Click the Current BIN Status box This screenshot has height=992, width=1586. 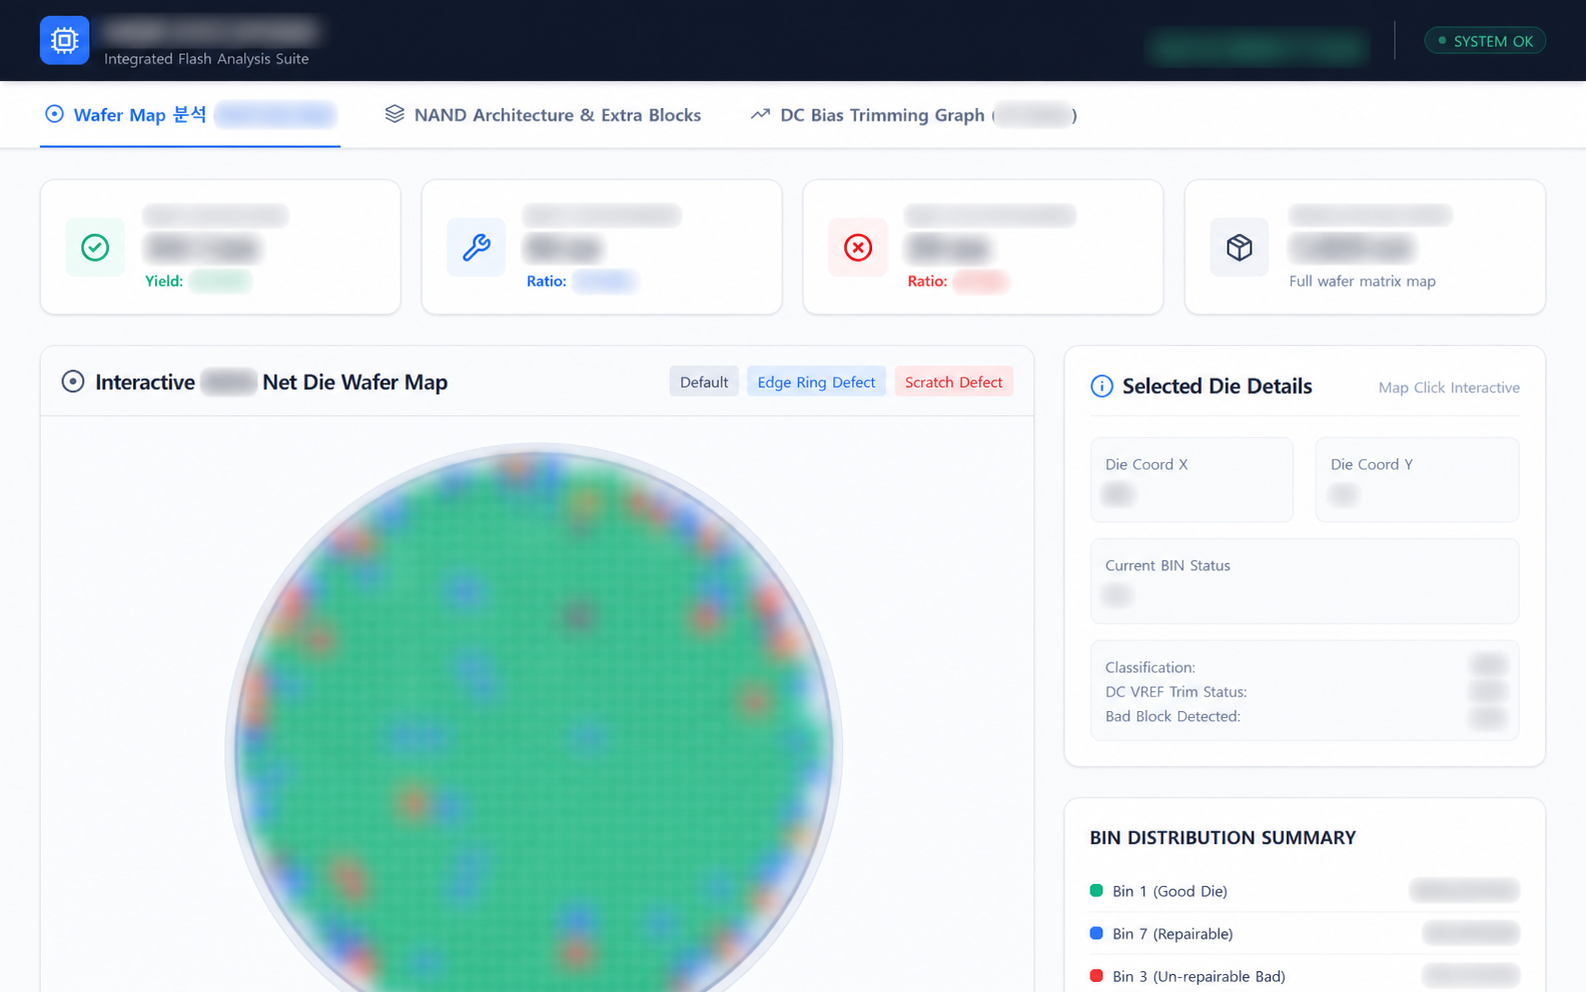click(1305, 581)
